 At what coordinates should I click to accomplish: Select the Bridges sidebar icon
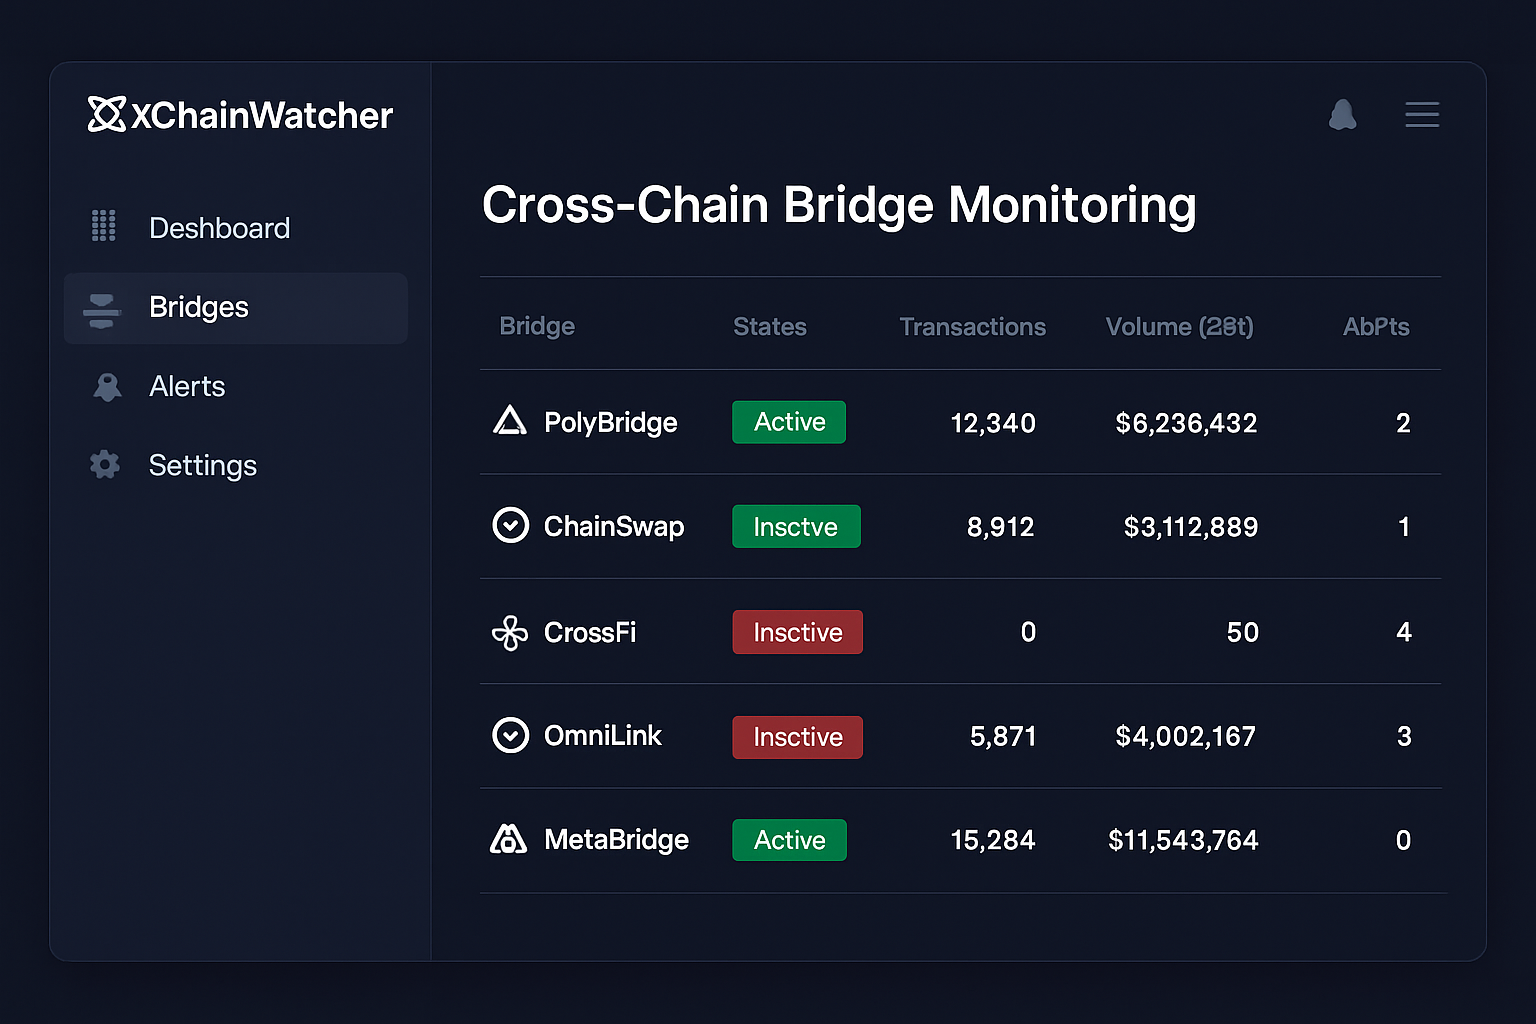tap(102, 308)
